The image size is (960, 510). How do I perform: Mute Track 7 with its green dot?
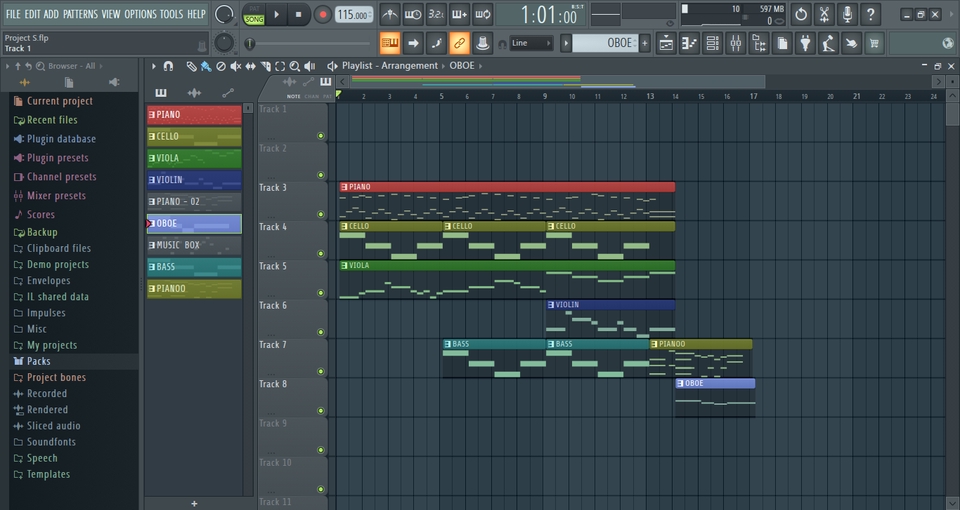(320, 371)
